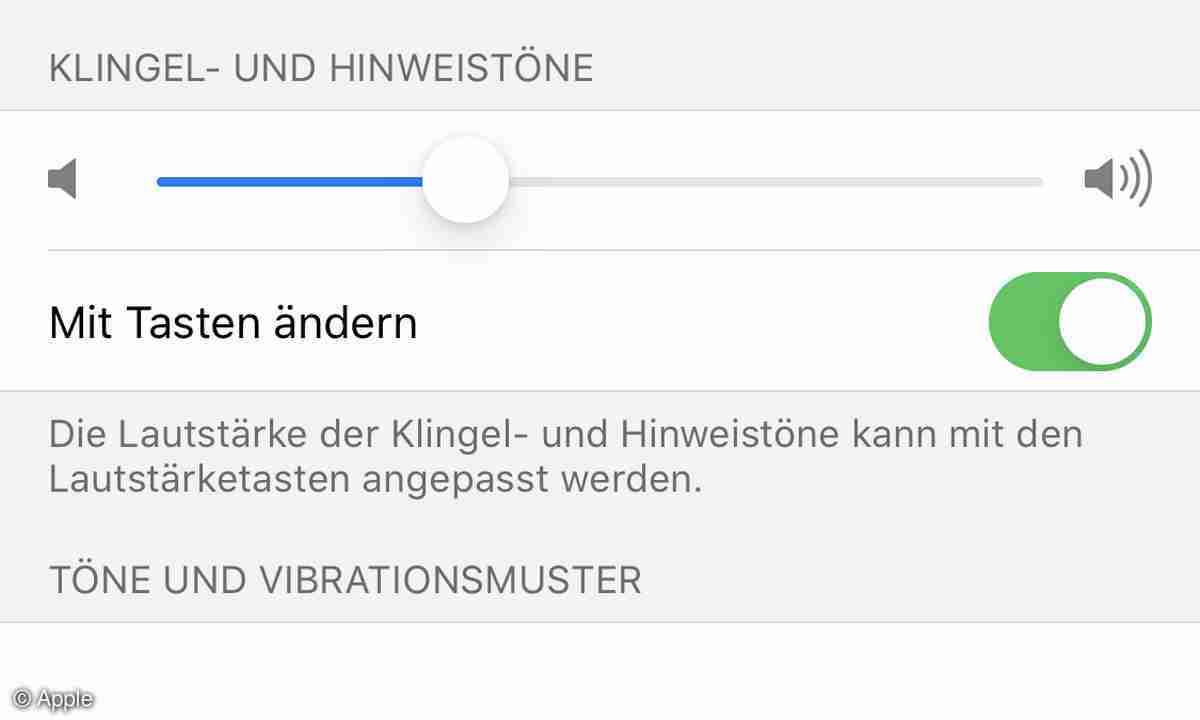This screenshot has height=720, width=1200.
Task: Click the white knob of the green toggle
Action: (x=1102, y=322)
